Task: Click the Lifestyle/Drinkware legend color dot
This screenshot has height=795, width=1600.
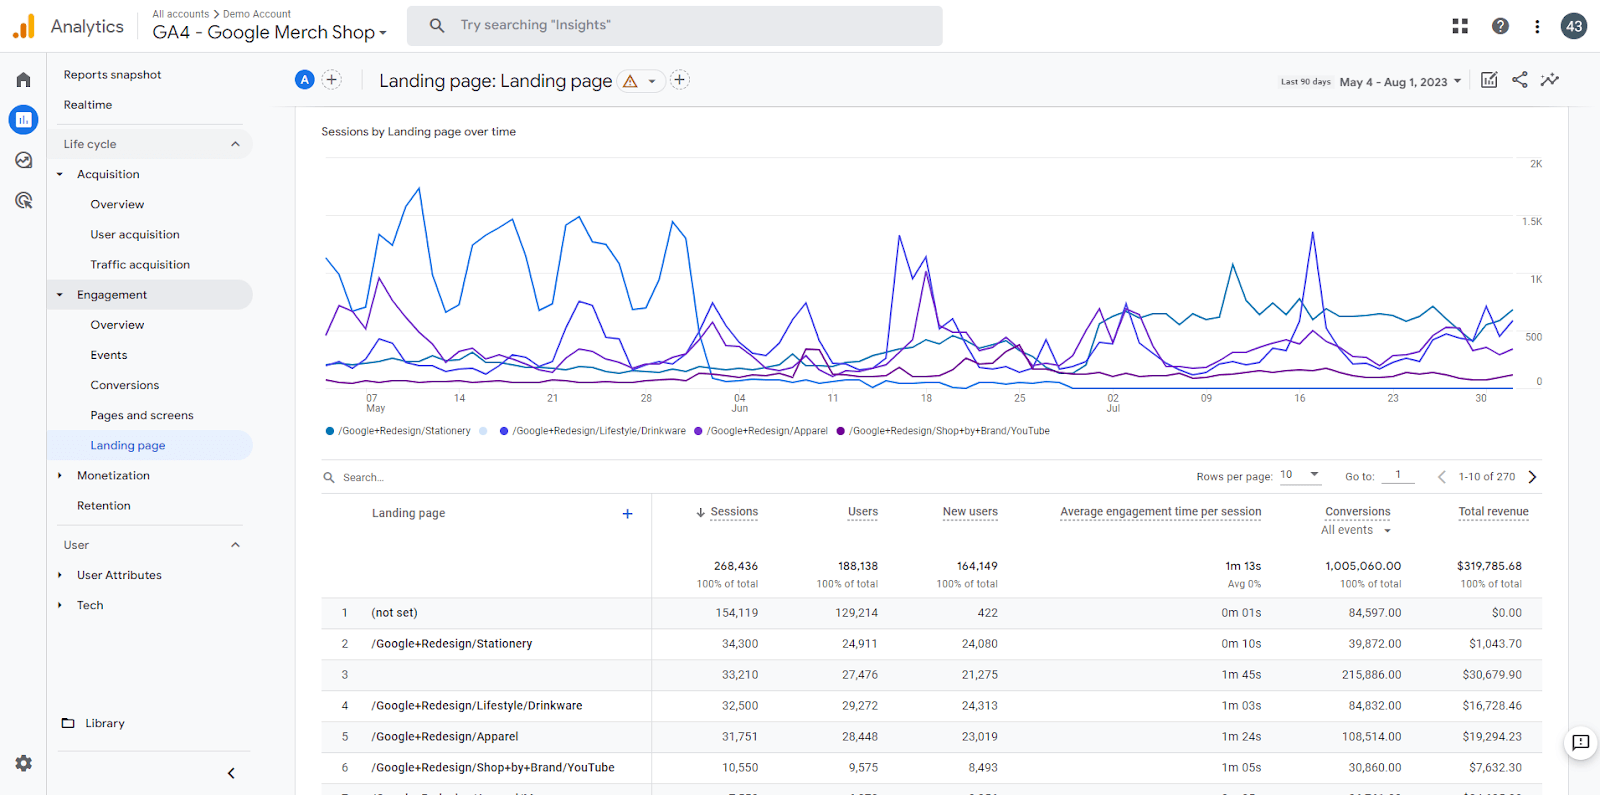Action: [x=504, y=431]
